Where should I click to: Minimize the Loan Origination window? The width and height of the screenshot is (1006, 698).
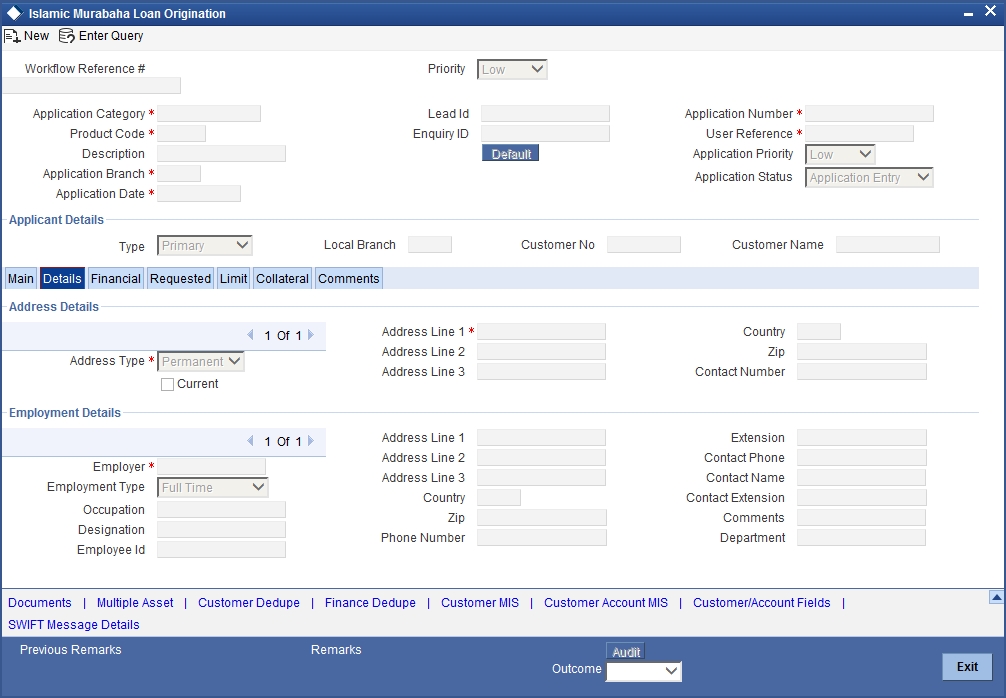(968, 13)
